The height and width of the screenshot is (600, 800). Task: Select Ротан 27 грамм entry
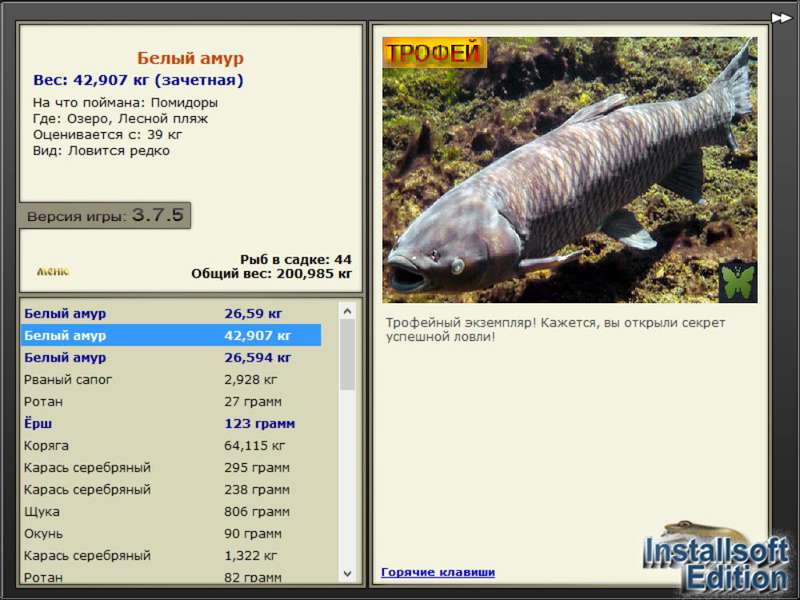(171, 401)
